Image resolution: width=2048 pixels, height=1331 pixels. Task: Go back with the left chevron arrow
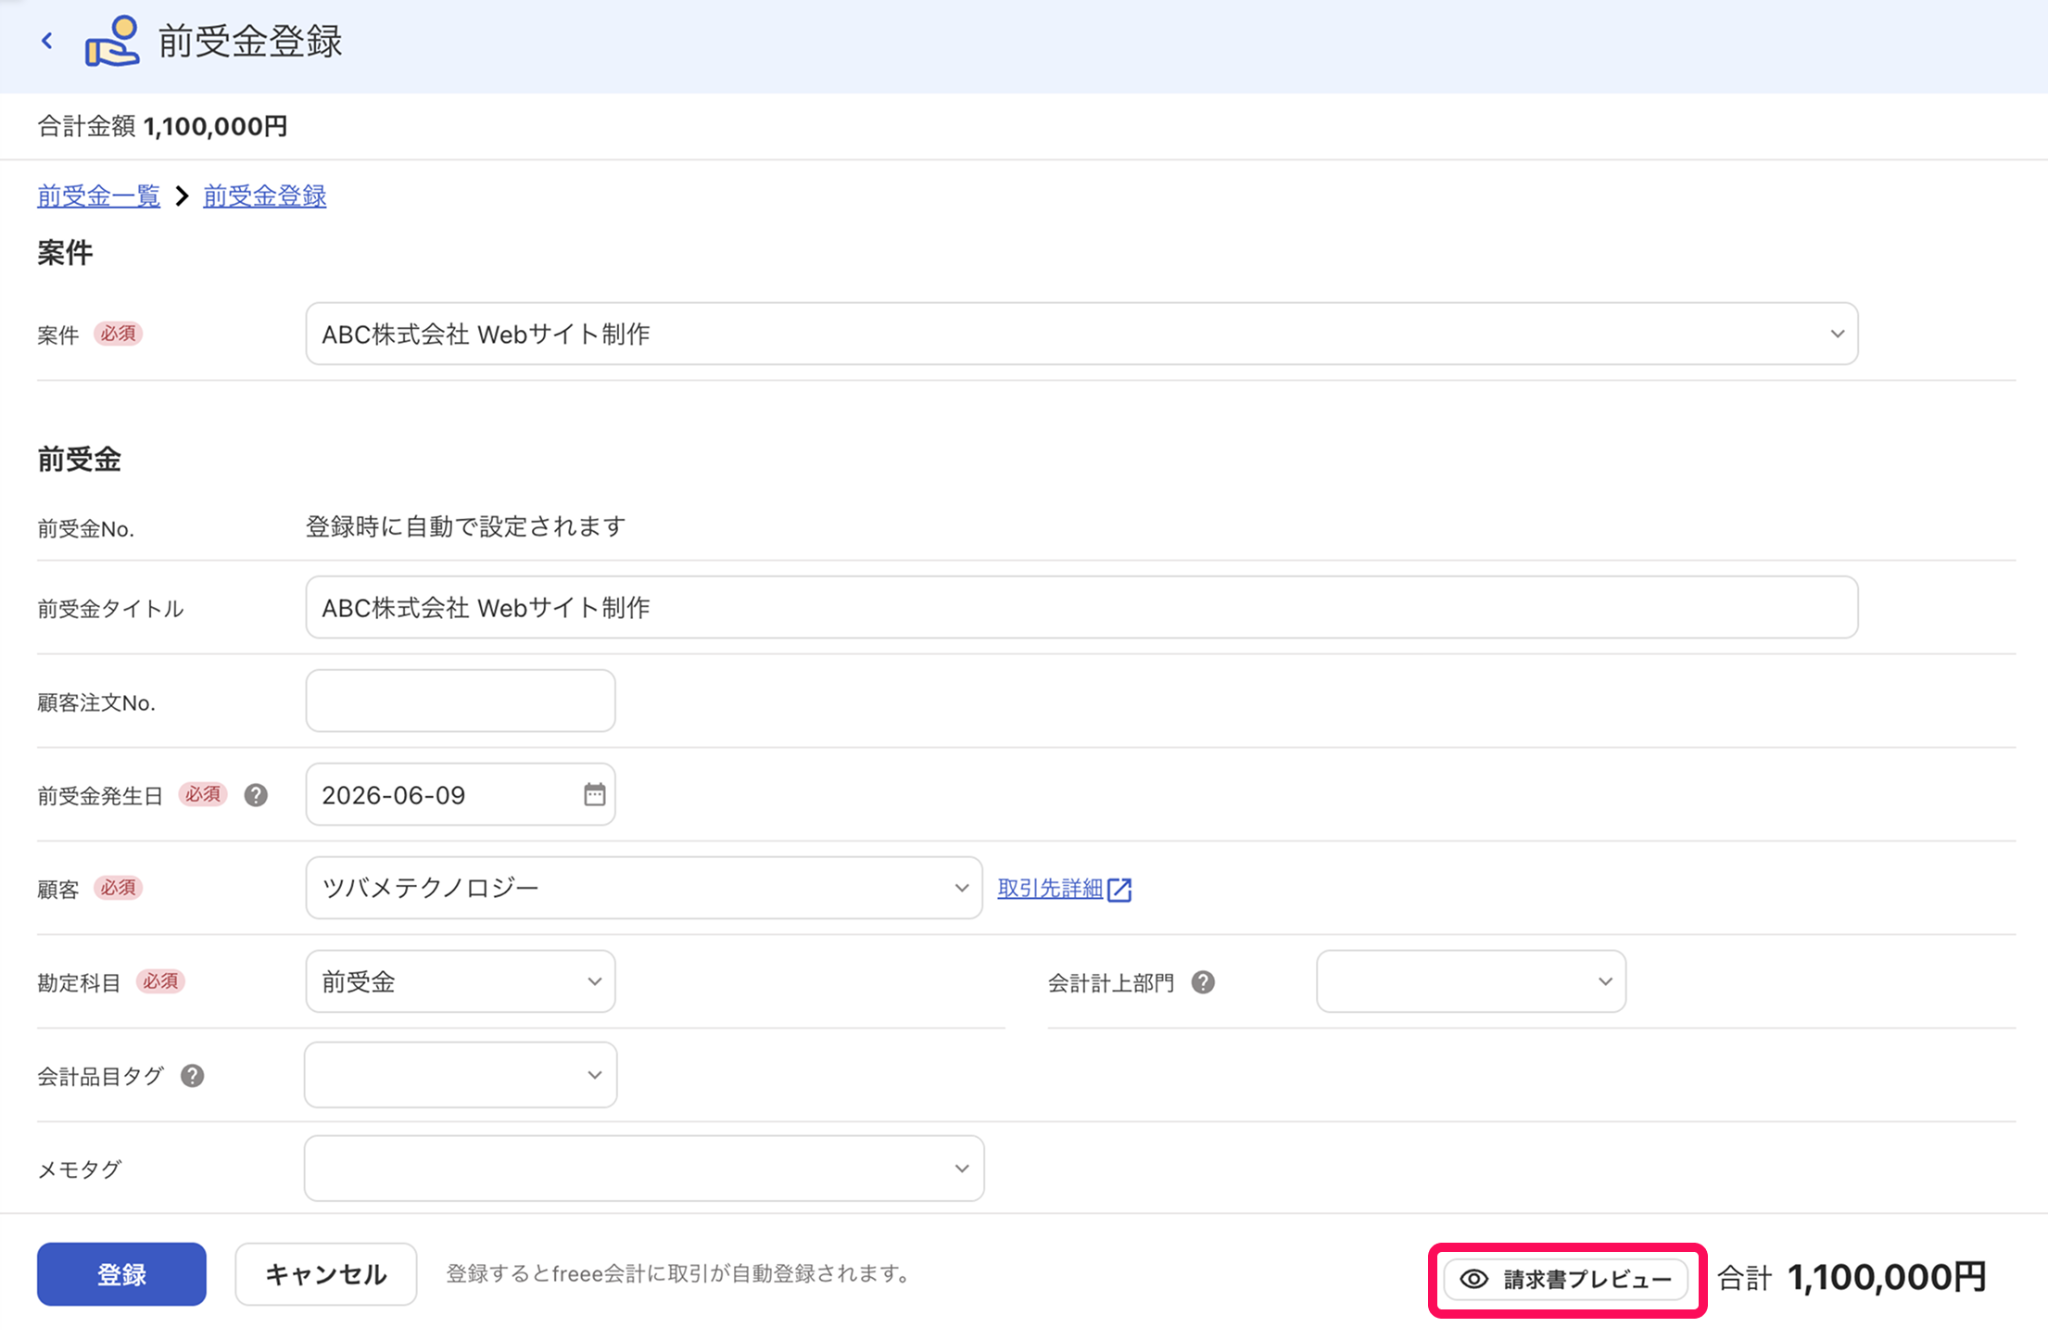tap(47, 41)
